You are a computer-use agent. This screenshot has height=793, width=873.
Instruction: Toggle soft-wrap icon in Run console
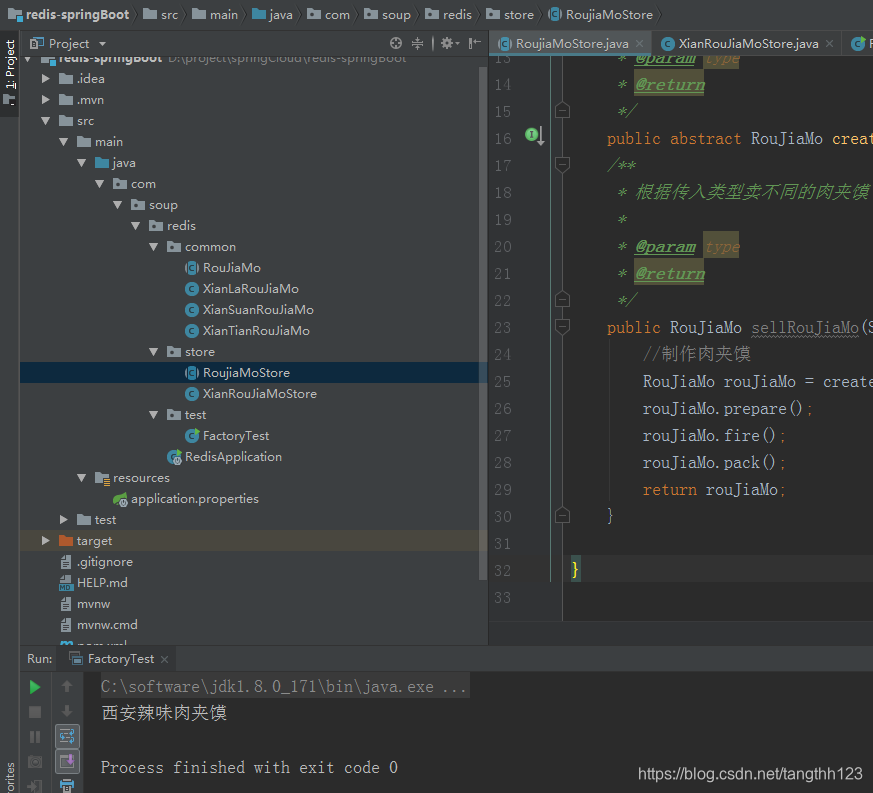[x=67, y=737]
